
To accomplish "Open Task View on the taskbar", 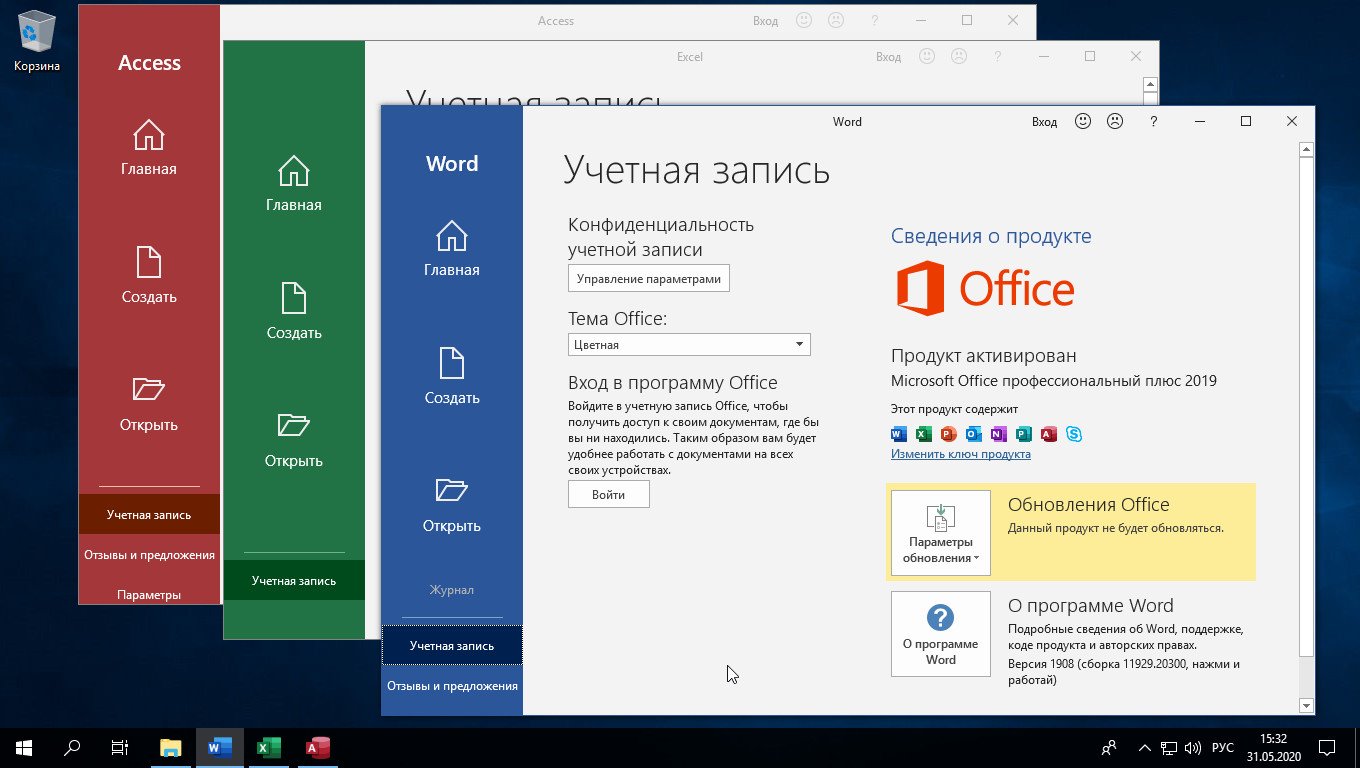I will [120, 747].
